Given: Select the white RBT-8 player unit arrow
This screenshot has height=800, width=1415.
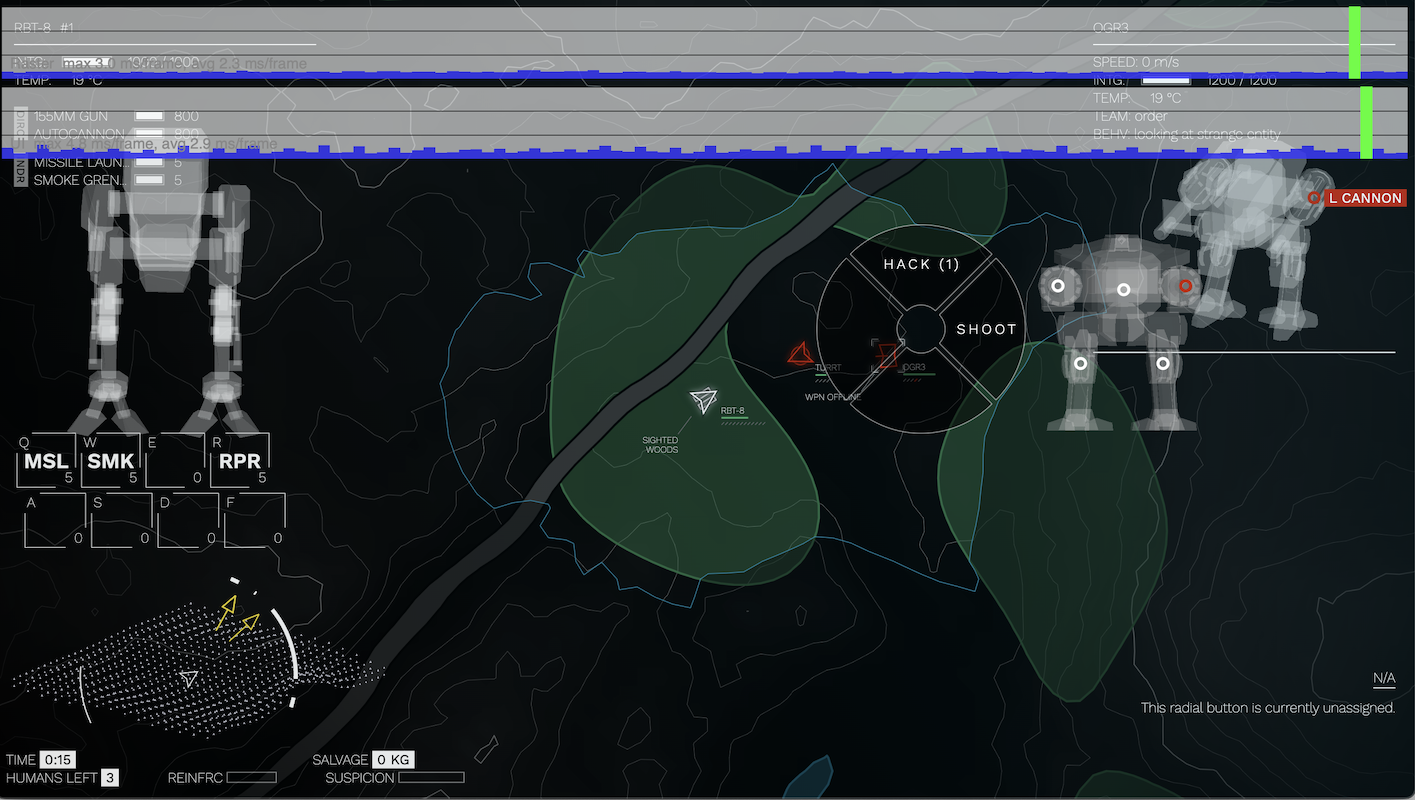Looking at the screenshot, I should (x=703, y=401).
